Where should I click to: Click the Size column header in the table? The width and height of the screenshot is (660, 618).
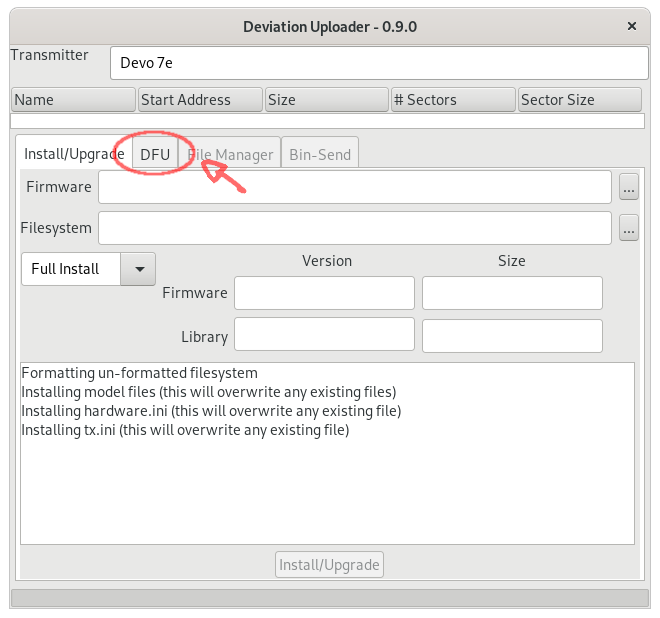(x=327, y=100)
